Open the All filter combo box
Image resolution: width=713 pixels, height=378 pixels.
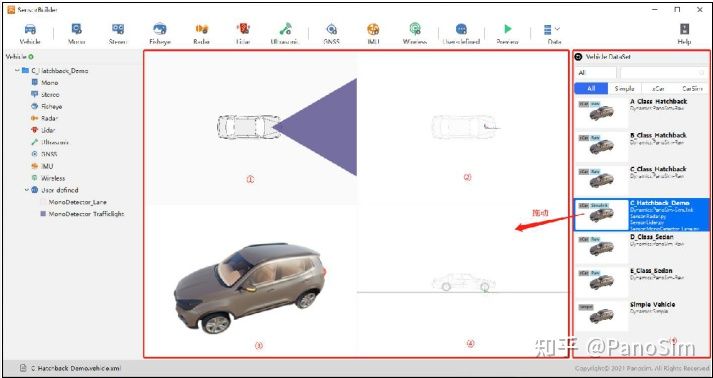pos(595,73)
